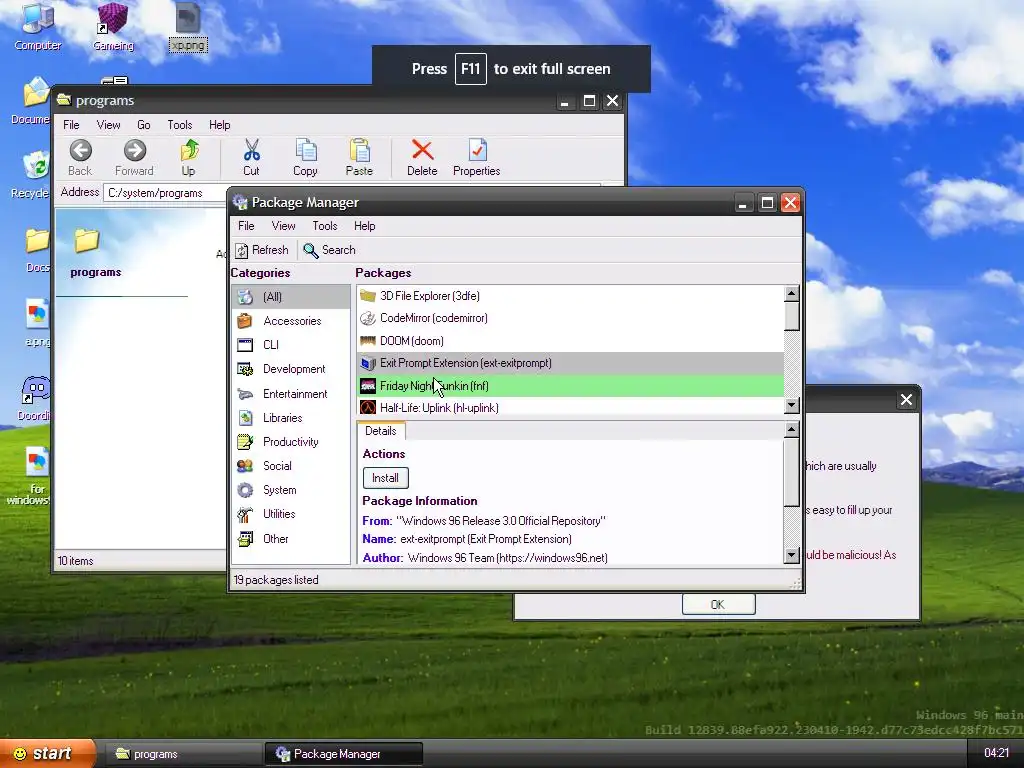Open the Accessories category
Viewport: 1024px width, 768px height.
[291, 321]
